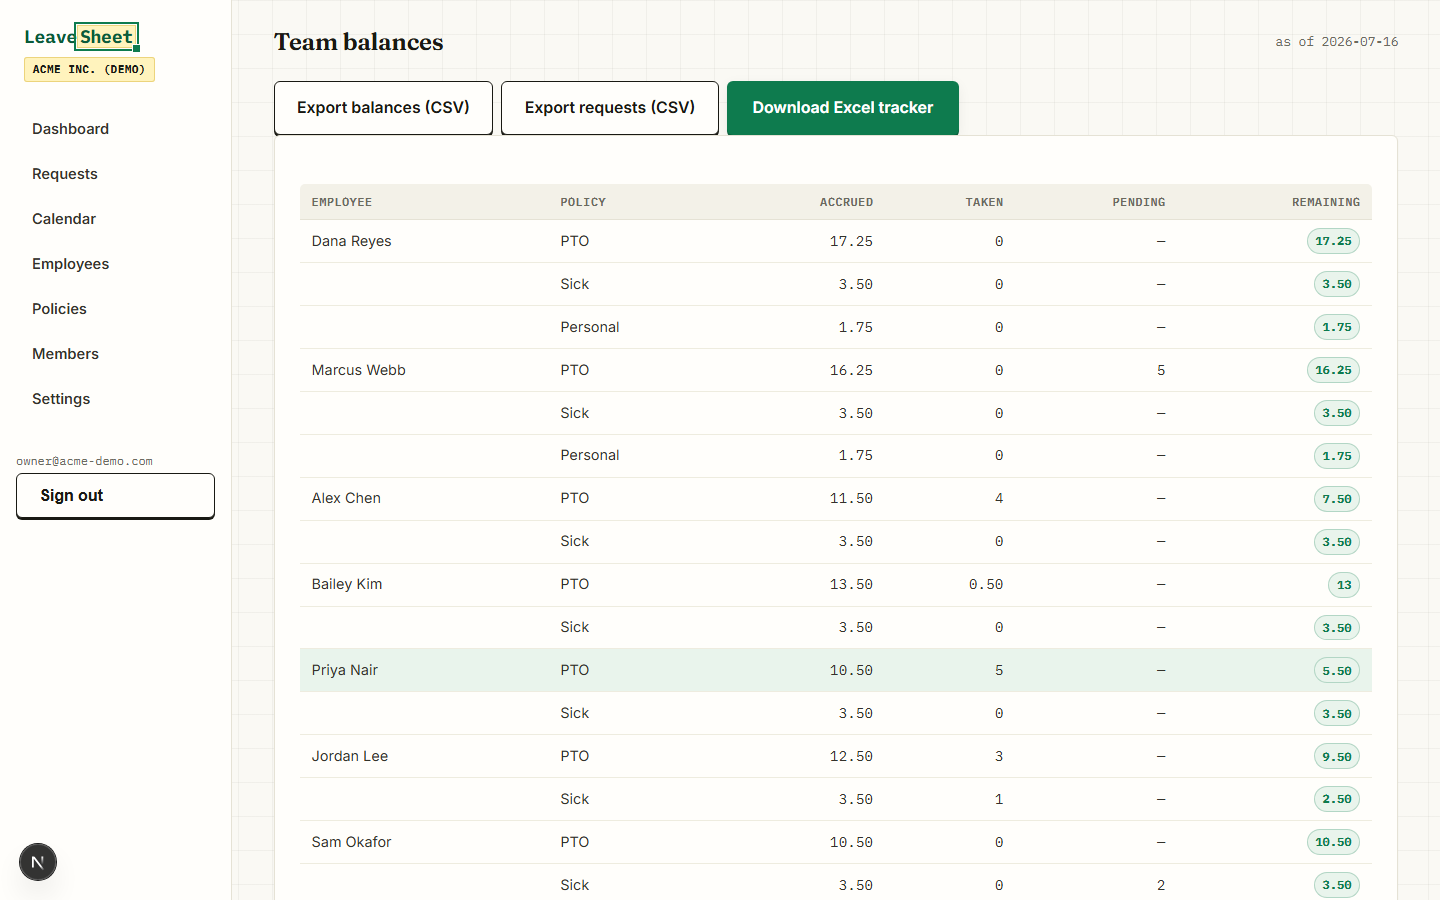Viewport: 1440px width, 900px height.
Task: Click the PENDING column header
Action: click(x=1139, y=202)
